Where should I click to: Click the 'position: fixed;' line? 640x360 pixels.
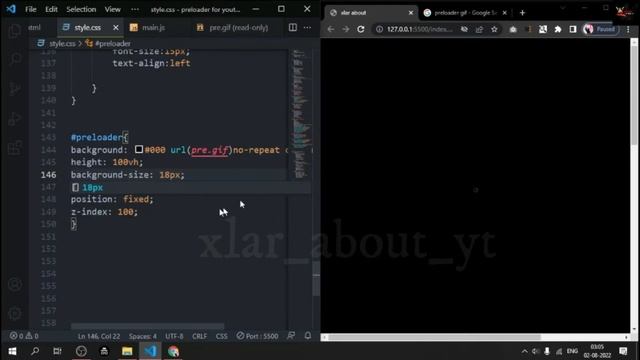tap(112, 199)
